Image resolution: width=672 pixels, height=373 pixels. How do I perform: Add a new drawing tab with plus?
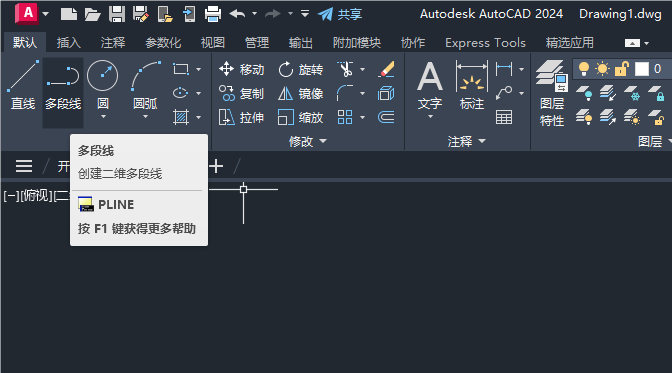[x=216, y=166]
